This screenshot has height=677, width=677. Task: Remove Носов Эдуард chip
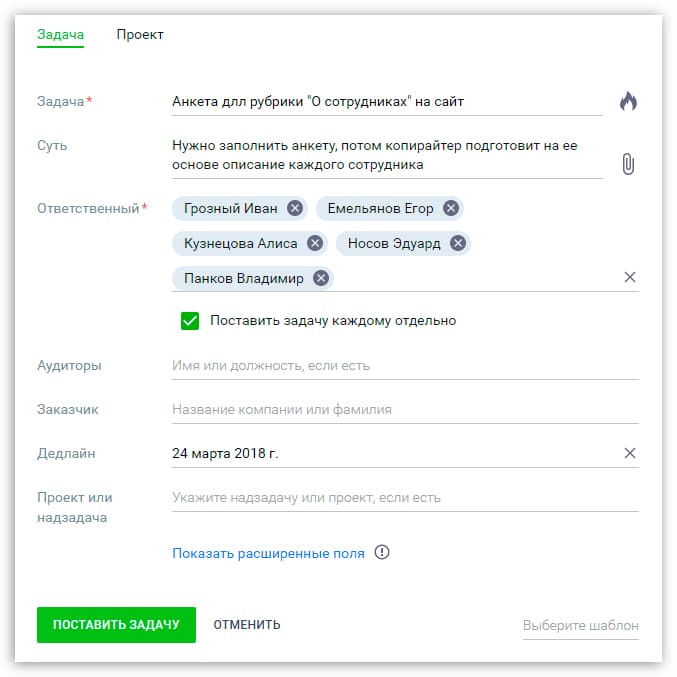point(457,243)
